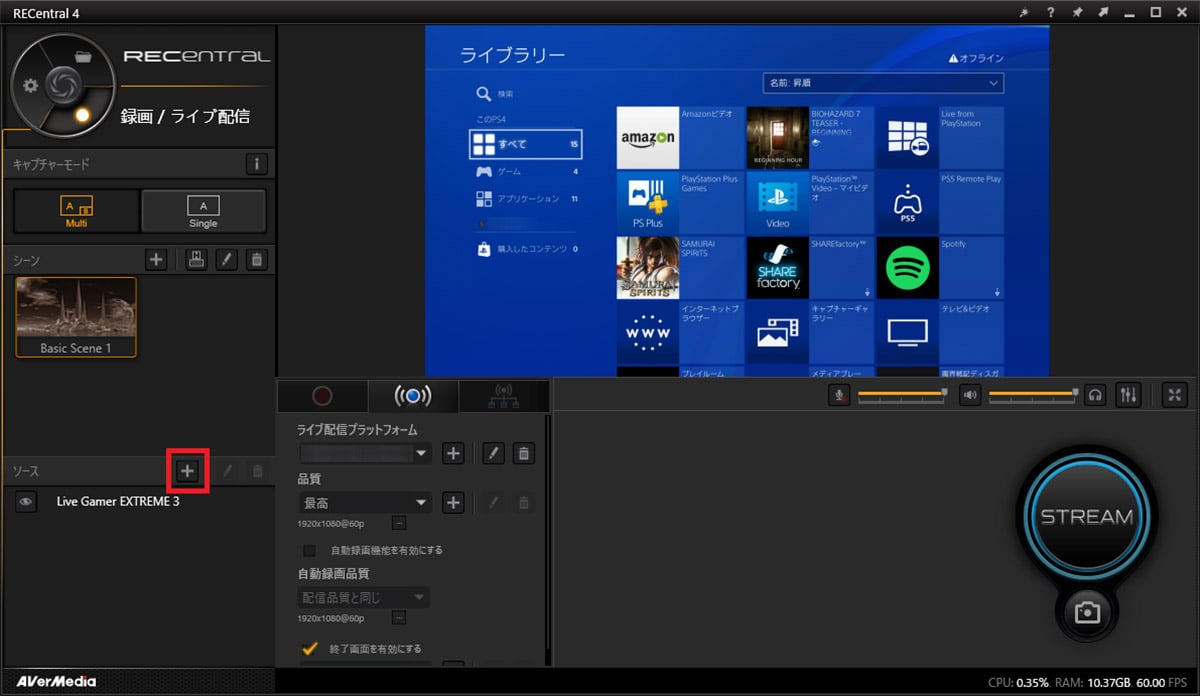Open ライブ配信プラットフォーム dropdown
This screenshot has height=696, width=1200.
tap(365, 453)
